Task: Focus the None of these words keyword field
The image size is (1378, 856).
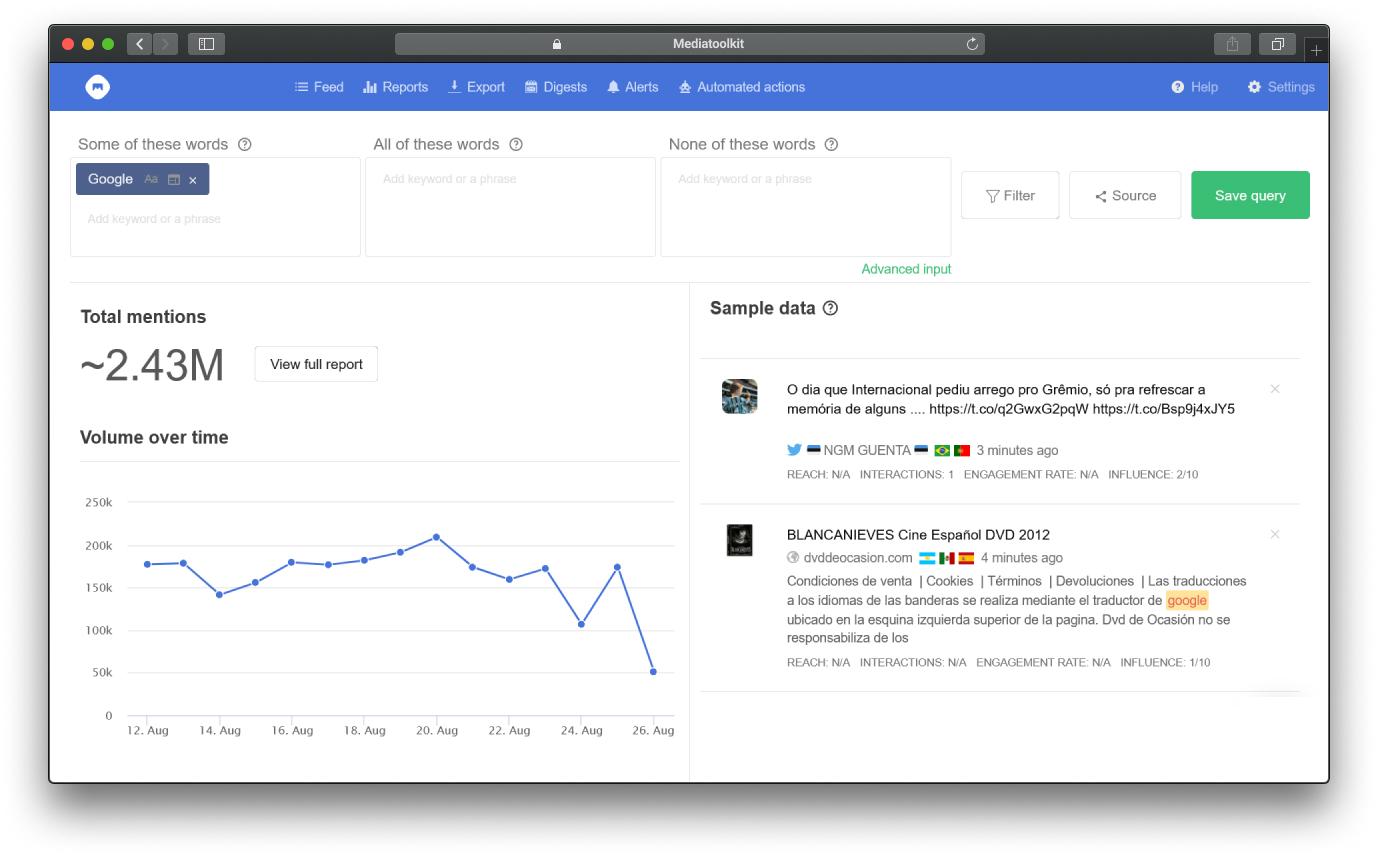Action: coord(806,207)
